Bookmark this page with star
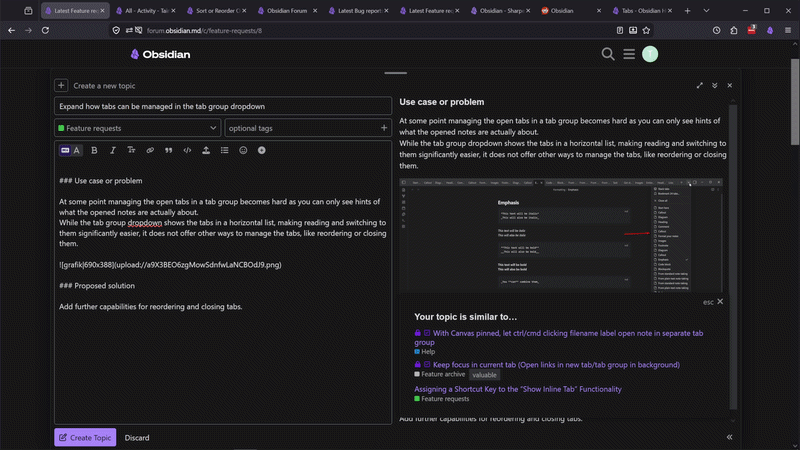Viewport: 800px width, 450px height. click(646, 31)
